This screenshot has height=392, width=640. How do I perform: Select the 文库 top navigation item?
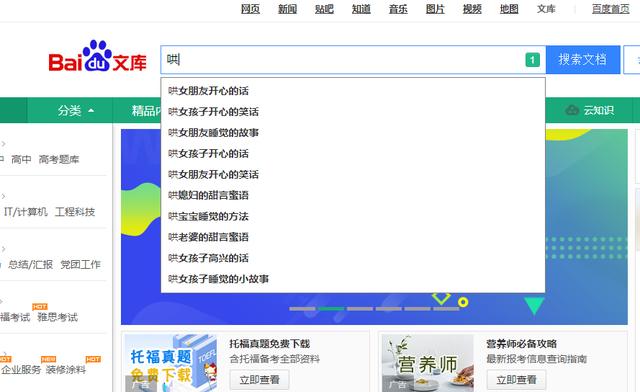coord(546,9)
